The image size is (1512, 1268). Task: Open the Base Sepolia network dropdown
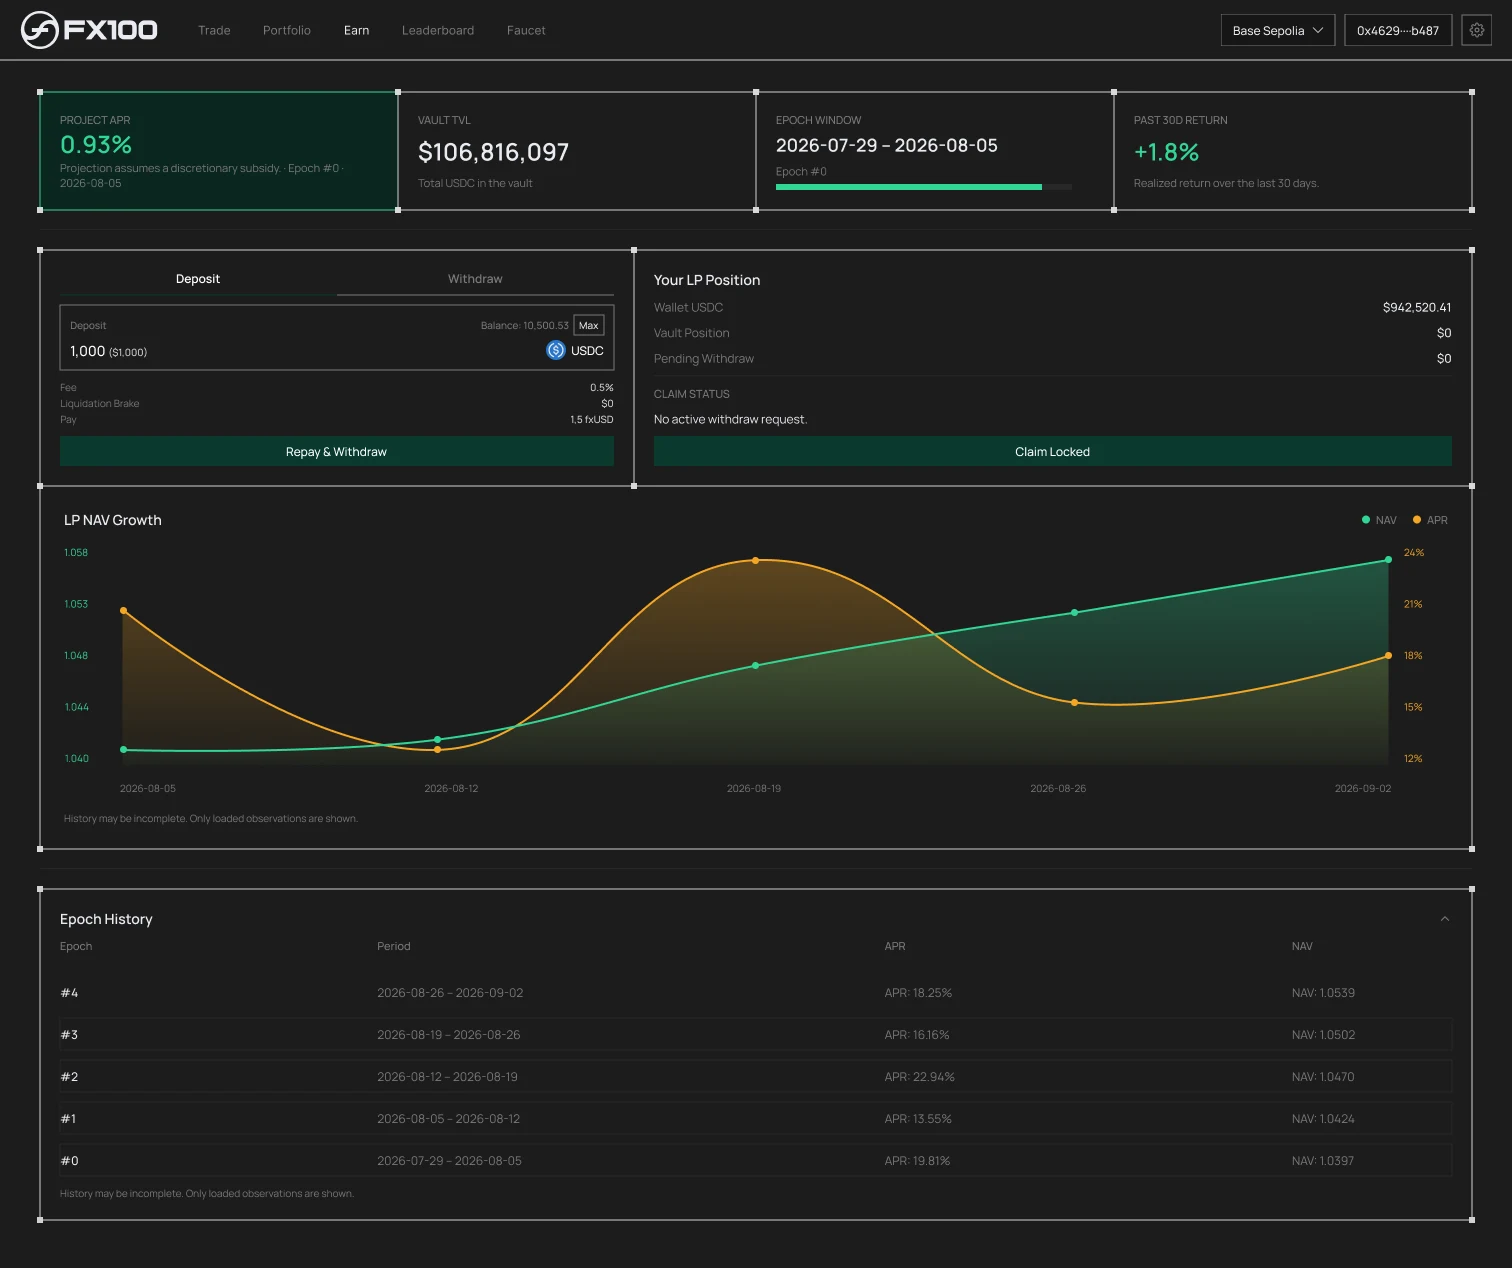pos(1278,30)
